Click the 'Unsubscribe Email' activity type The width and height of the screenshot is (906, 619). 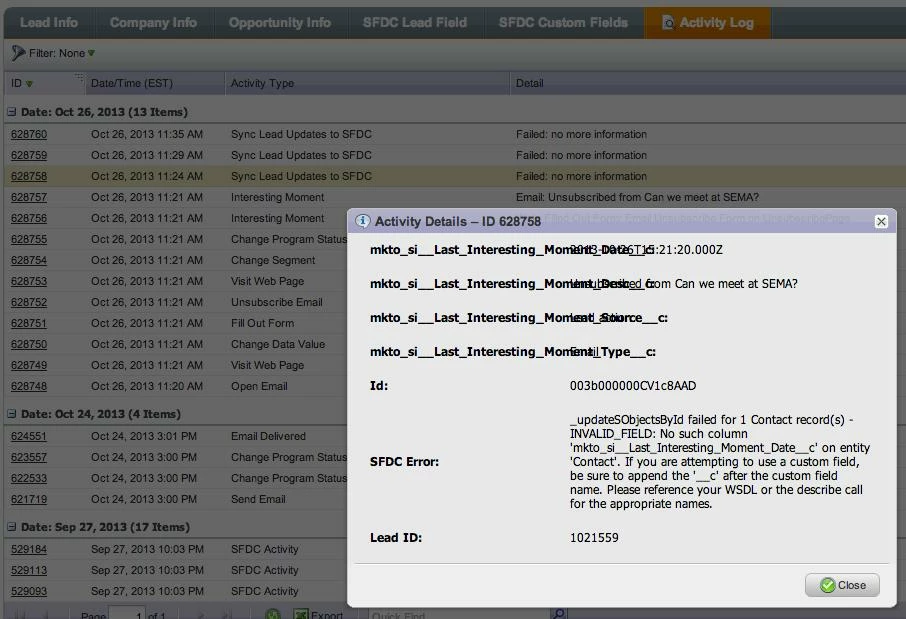point(277,302)
